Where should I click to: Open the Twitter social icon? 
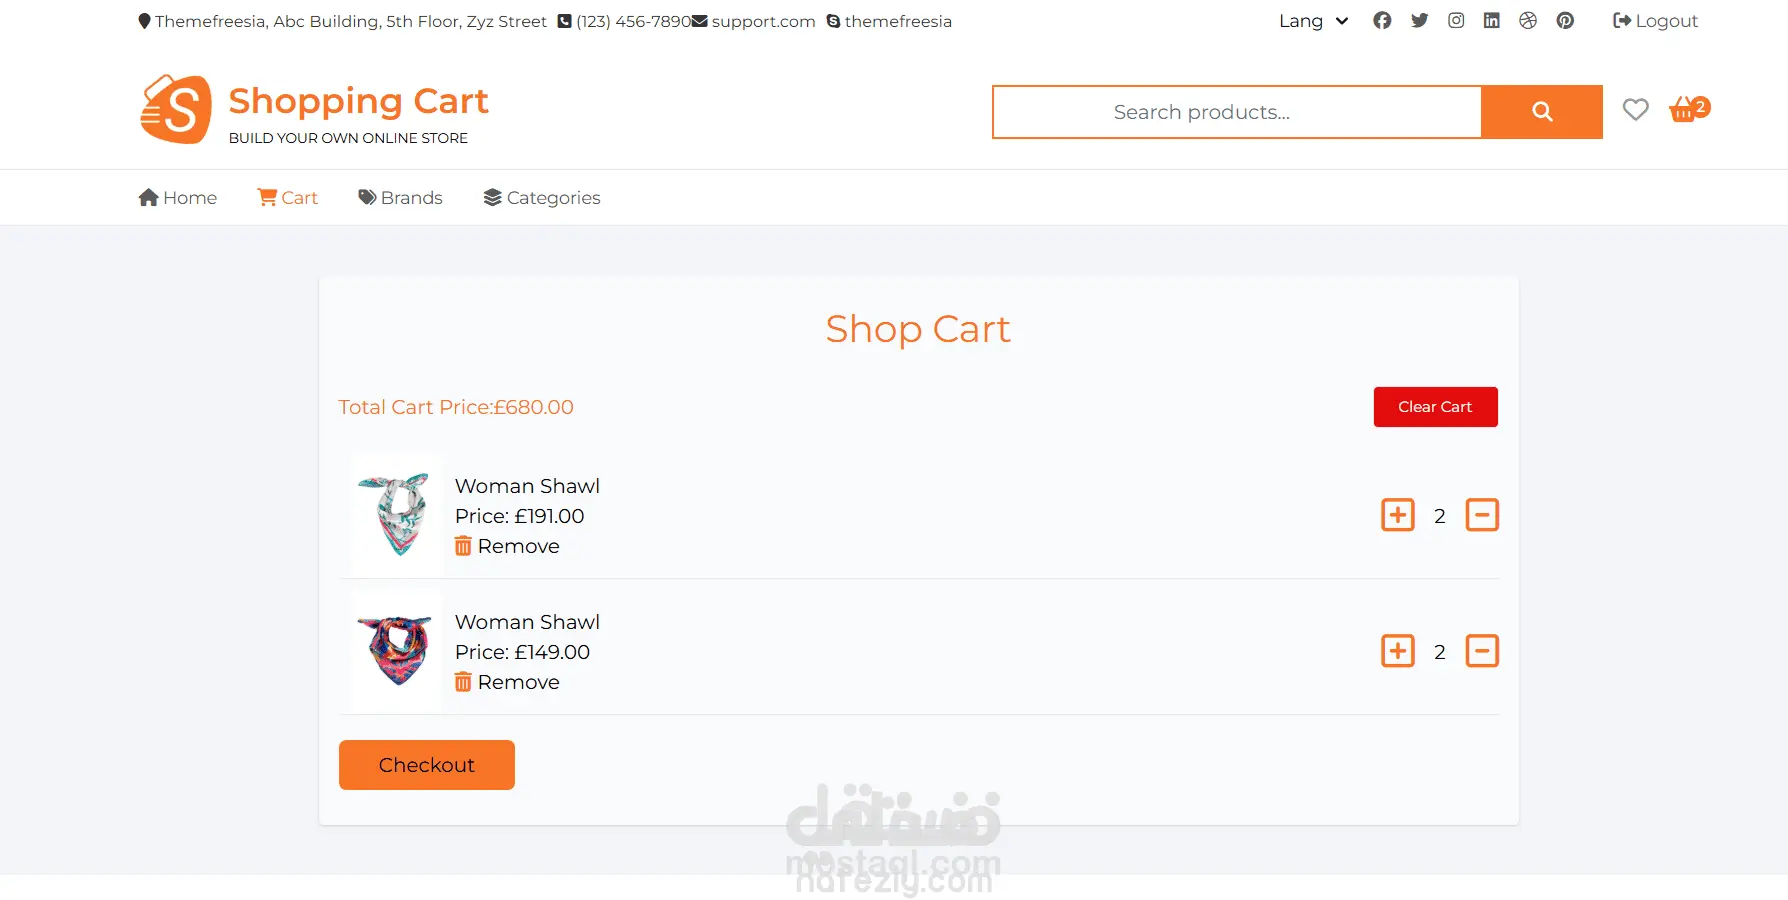[x=1419, y=21]
